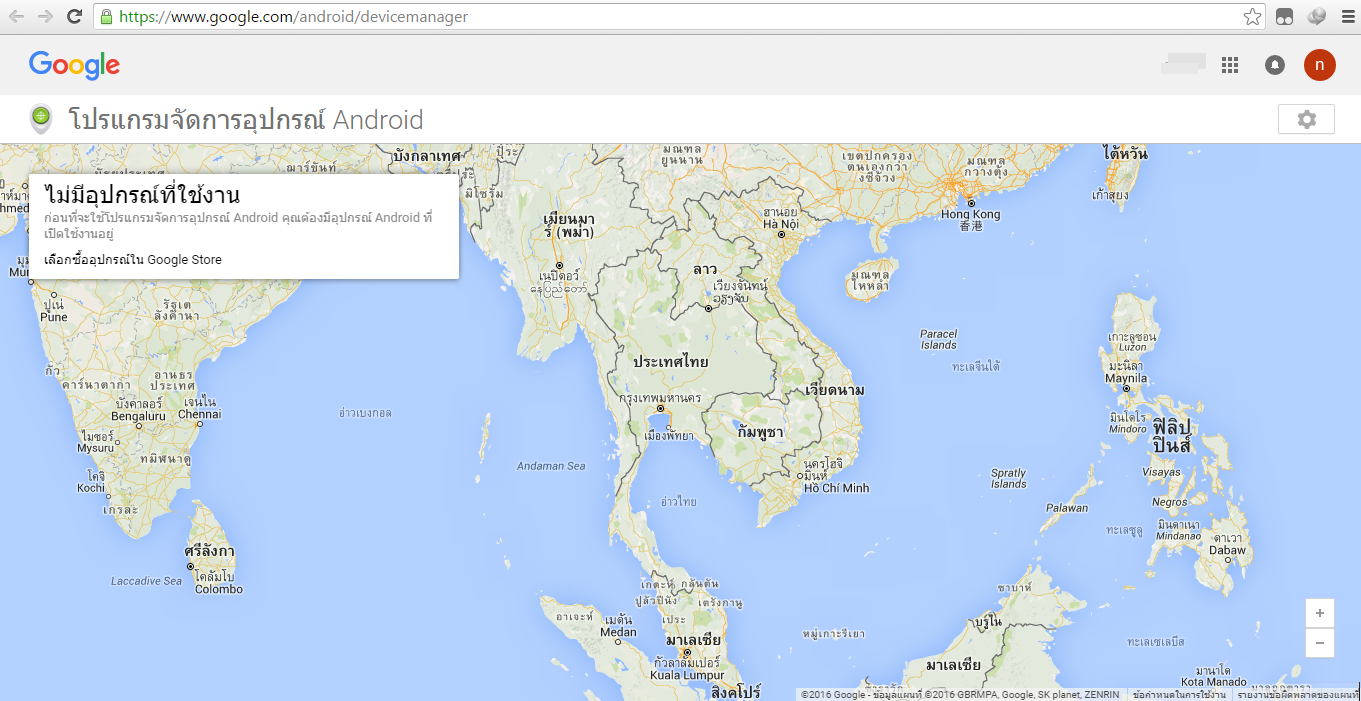
Task: Click the Medan city label
Action: coord(618,632)
